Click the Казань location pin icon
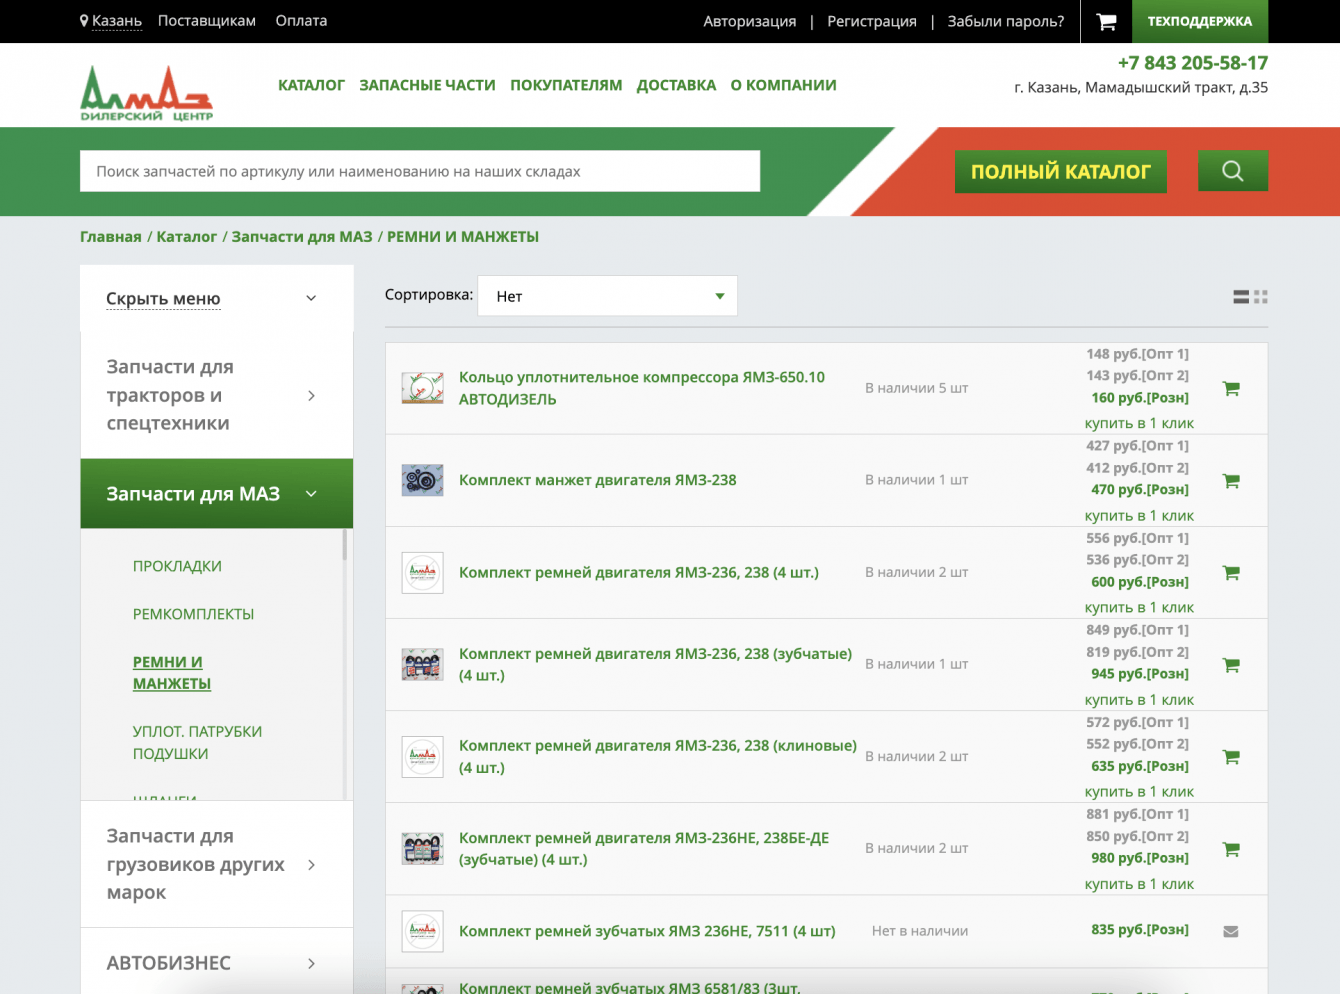 click(x=84, y=20)
